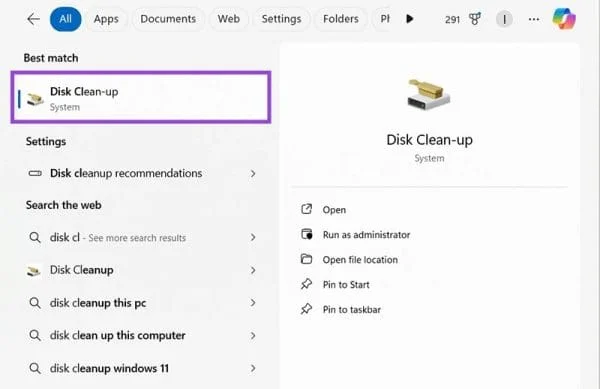Image resolution: width=600 pixels, height=389 pixels.
Task: Go back with the left arrow icon
Action: (x=34, y=19)
